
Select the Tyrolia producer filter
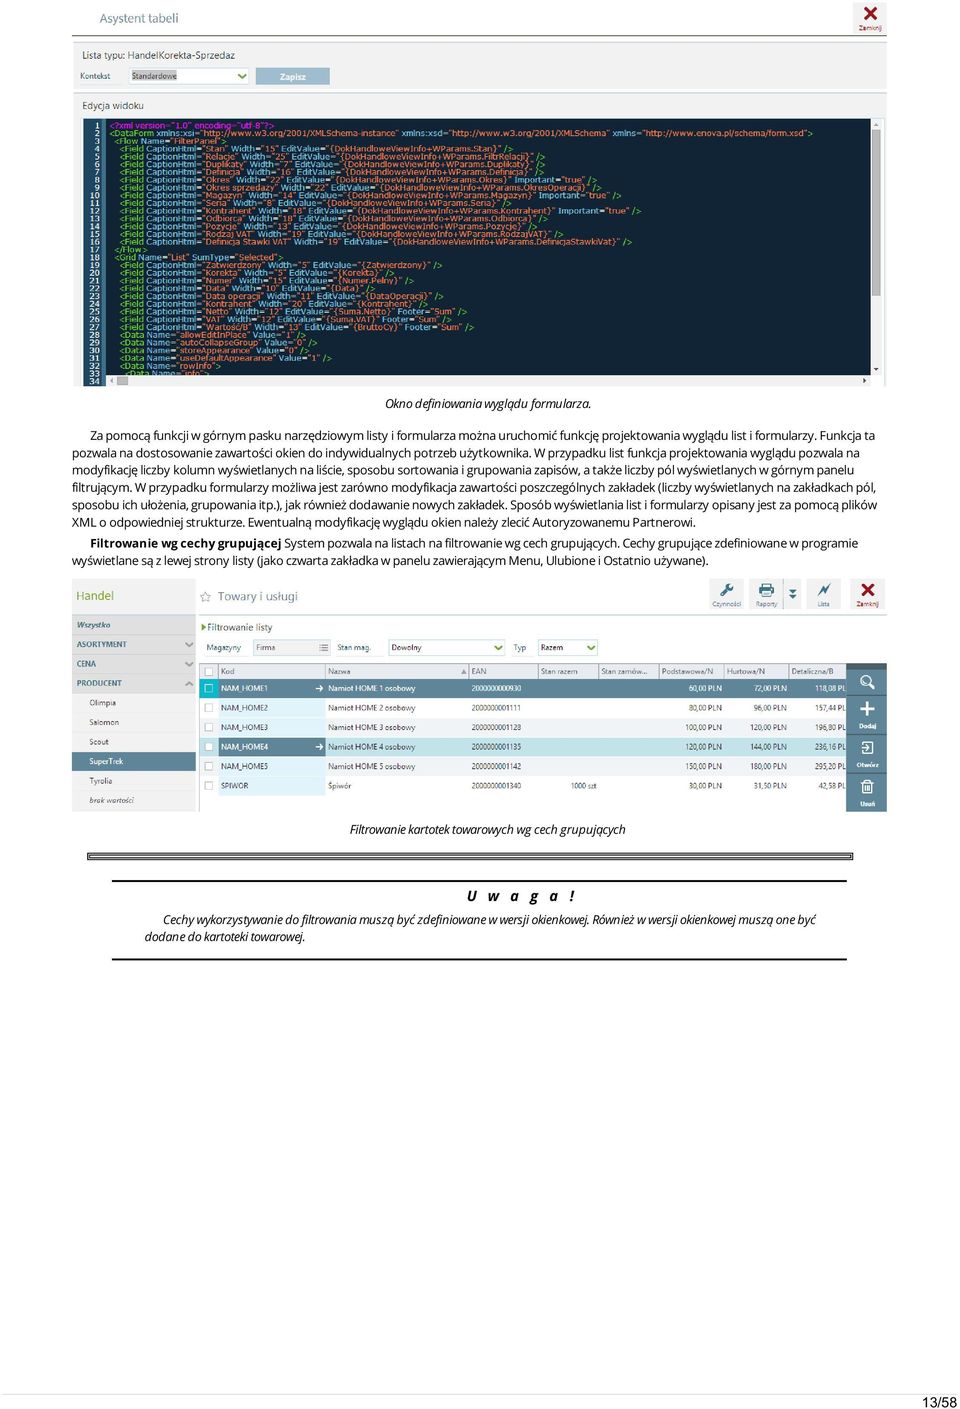(134, 781)
